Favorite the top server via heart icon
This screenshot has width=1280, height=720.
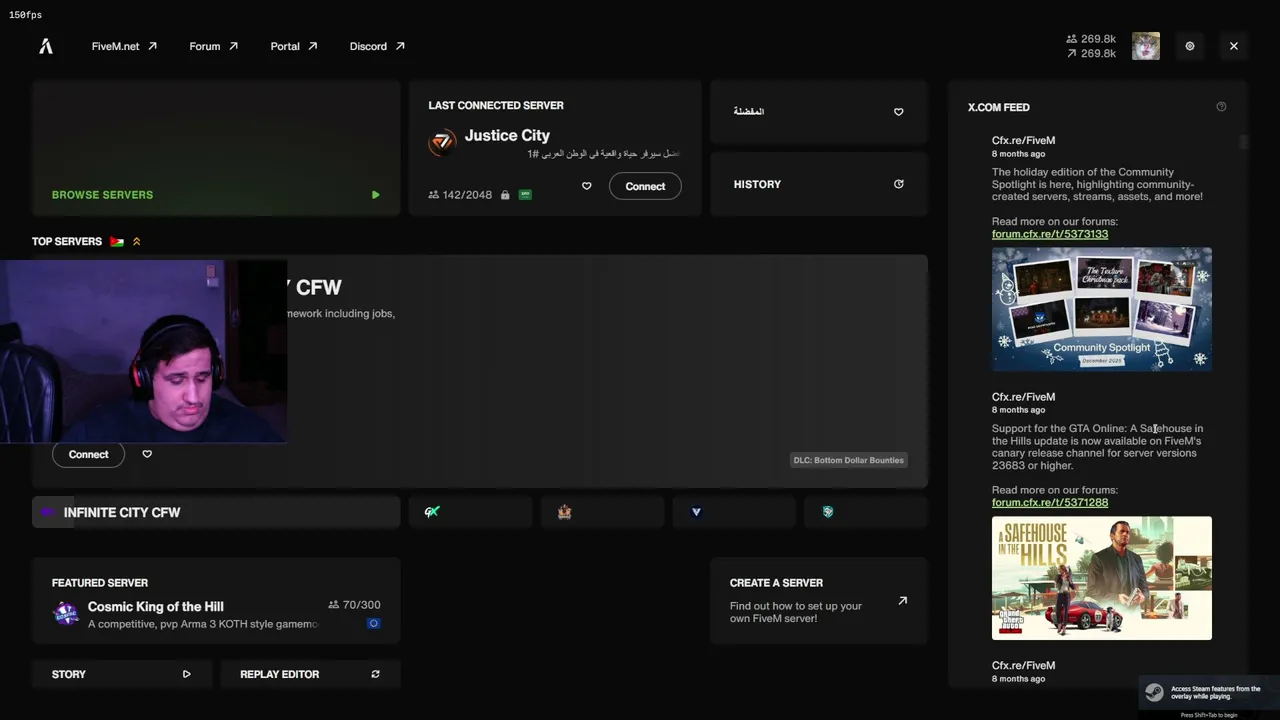(x=147, y=454)
